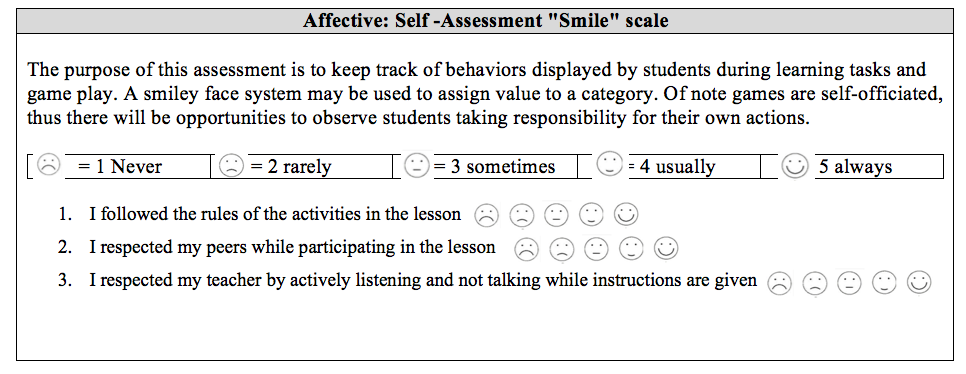The height and width of the screenshot is (374, 966).
Task: Choose the always smiley for question 3
Action: click(919, 283)
